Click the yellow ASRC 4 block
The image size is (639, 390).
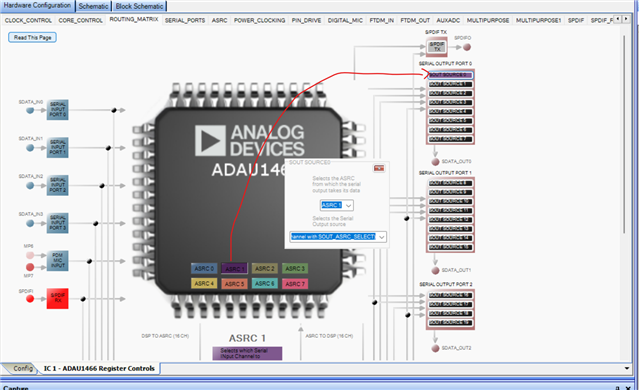click(x=204, y=284)
